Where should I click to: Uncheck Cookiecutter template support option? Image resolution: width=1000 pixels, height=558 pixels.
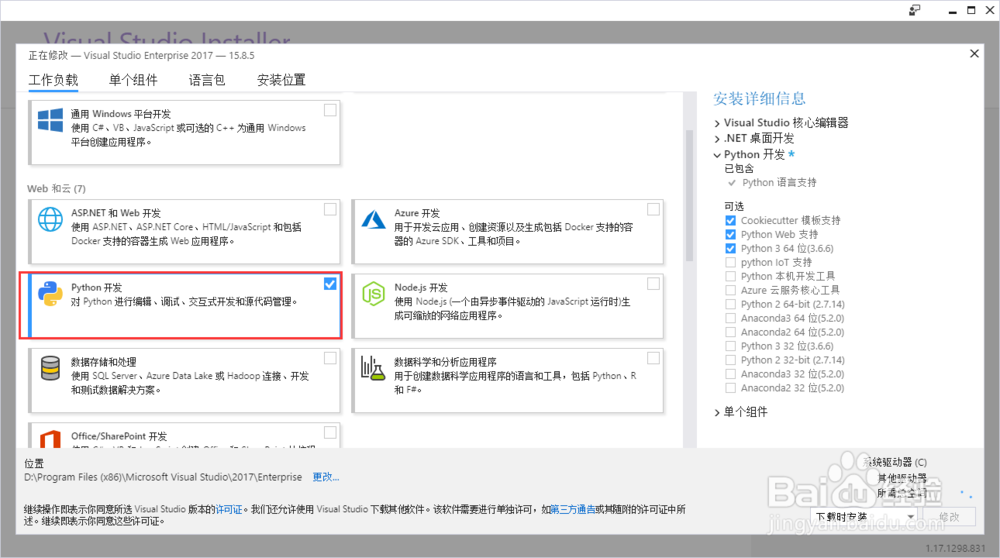coord(730,221)
